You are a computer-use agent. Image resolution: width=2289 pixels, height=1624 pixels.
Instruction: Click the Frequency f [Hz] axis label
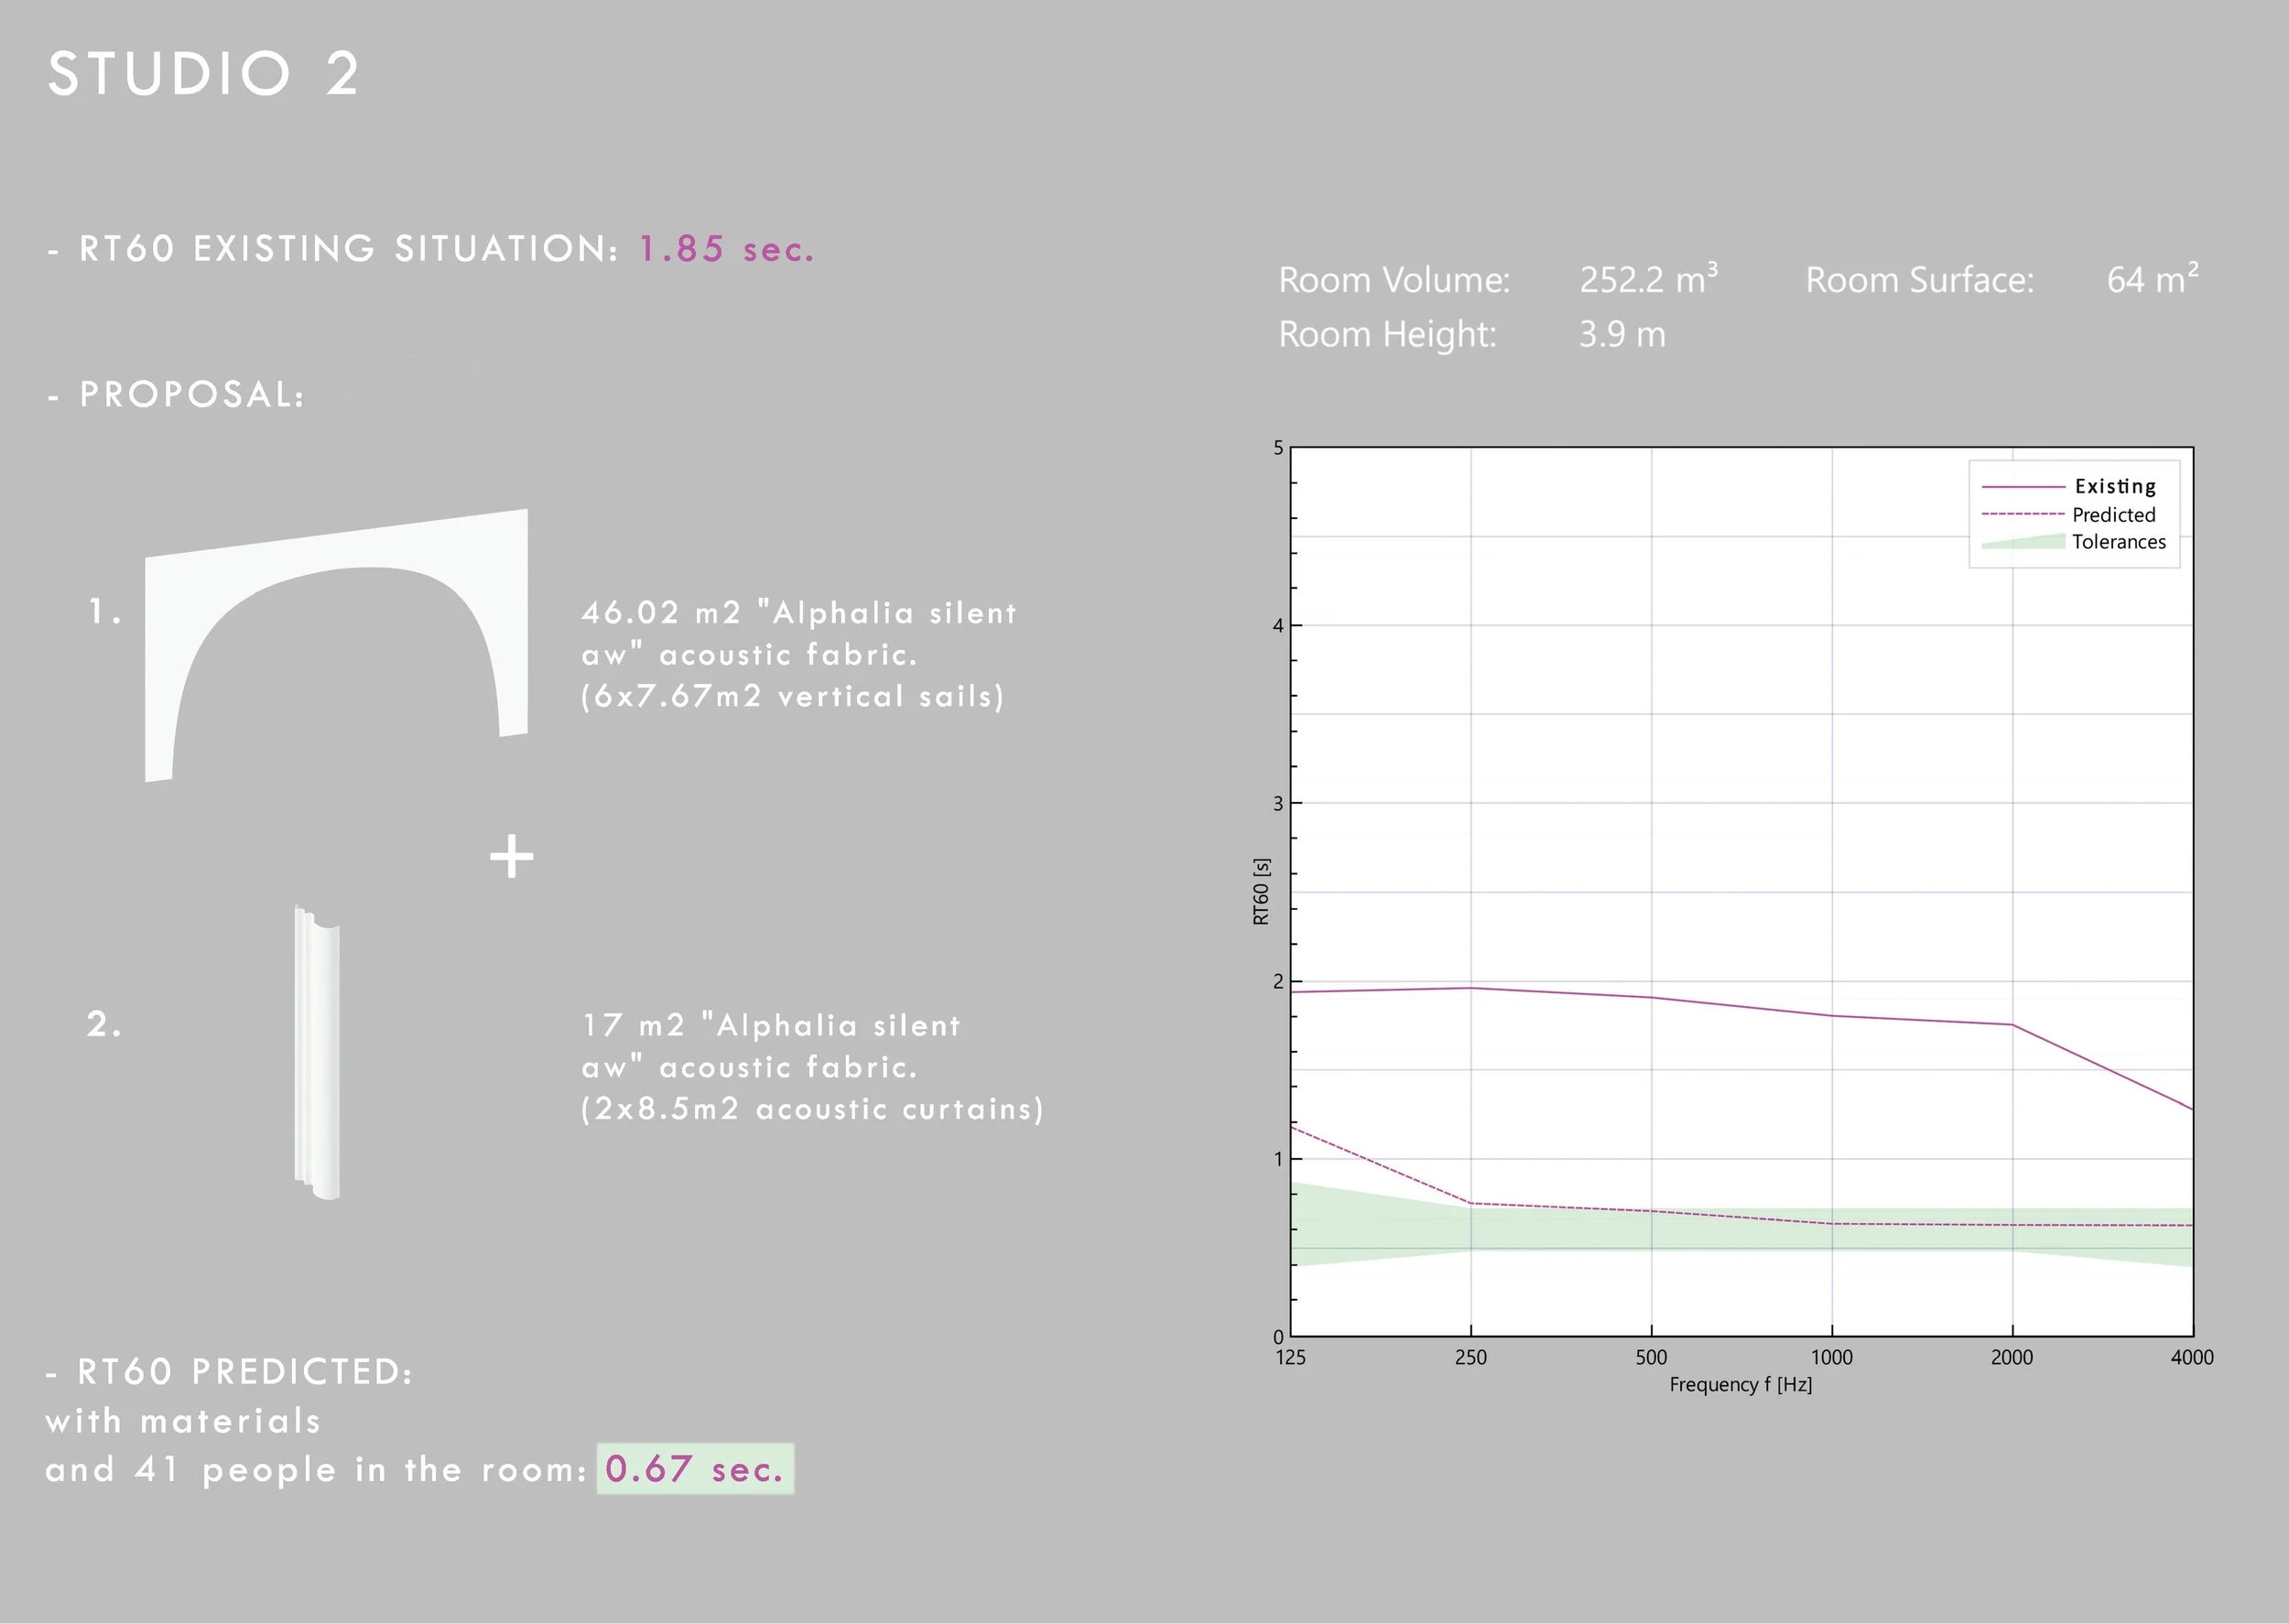click(1740, 1384)
